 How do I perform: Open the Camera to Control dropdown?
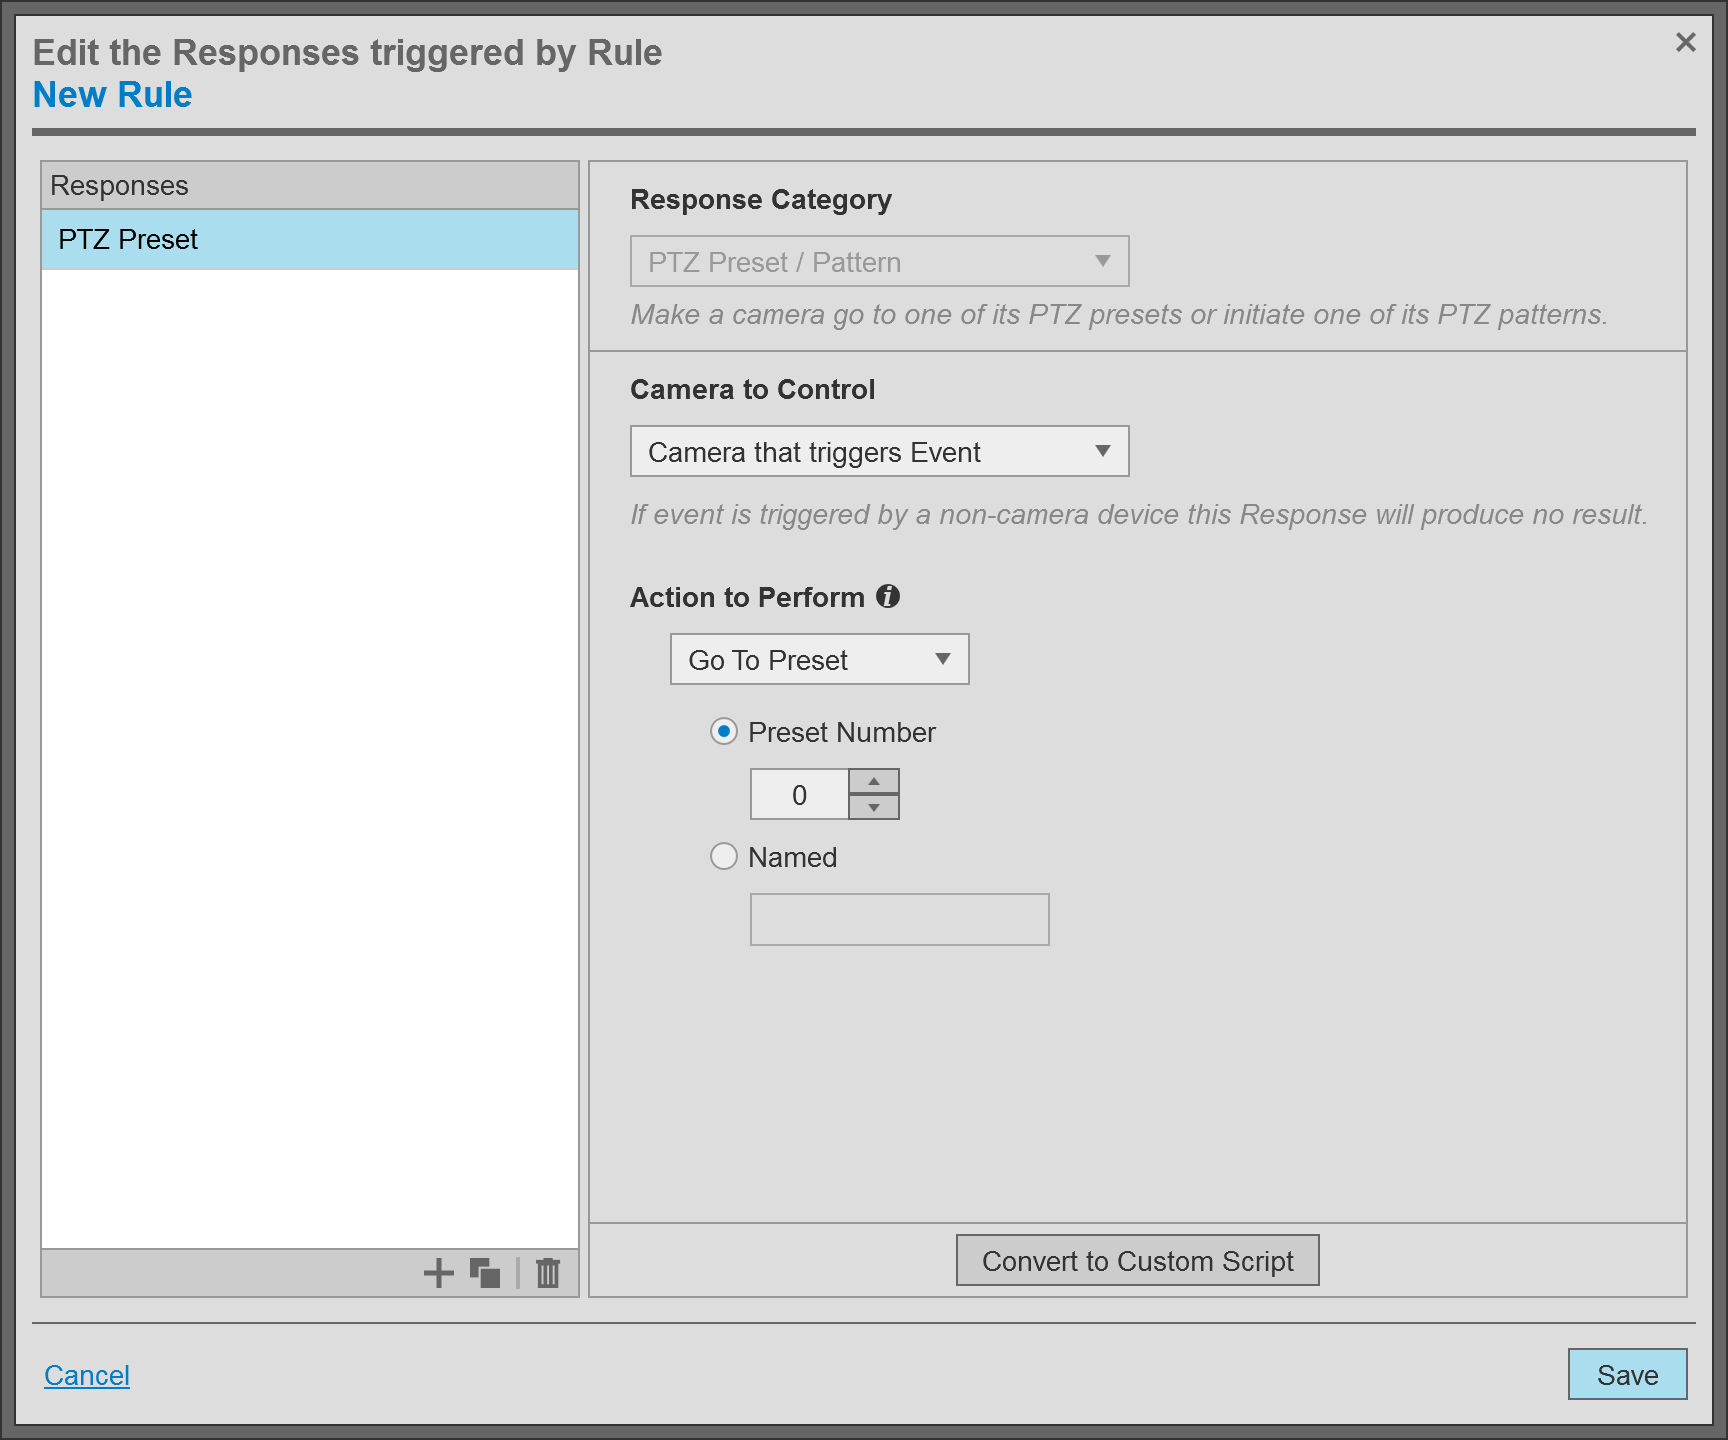coord(880,451)
